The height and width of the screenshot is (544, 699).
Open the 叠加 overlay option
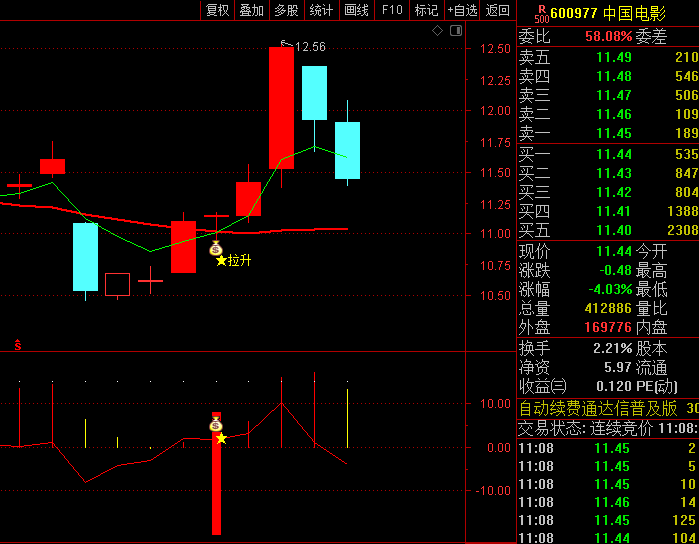click(x=252, y=10)
